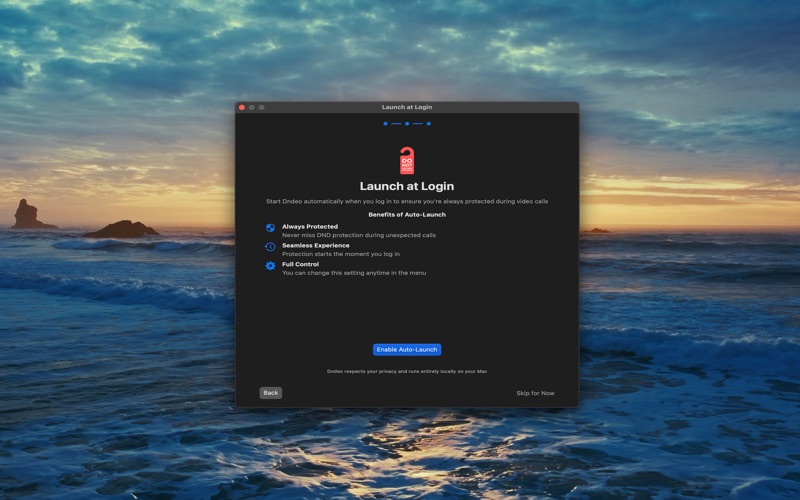This screenshot has width=800, height=500.
Task: Click the Launch at Login heading
Action: click(407, 186)
